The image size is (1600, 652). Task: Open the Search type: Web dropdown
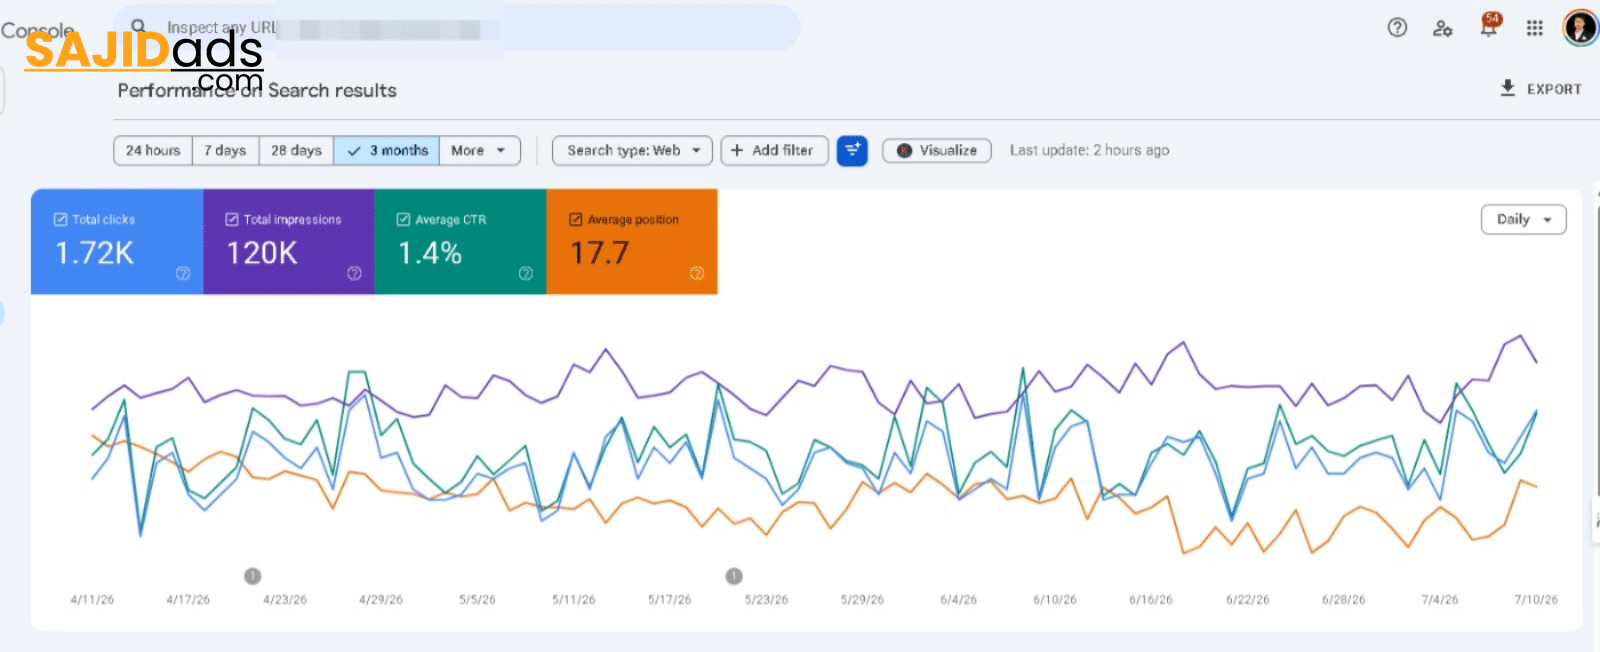coord(632,150)
